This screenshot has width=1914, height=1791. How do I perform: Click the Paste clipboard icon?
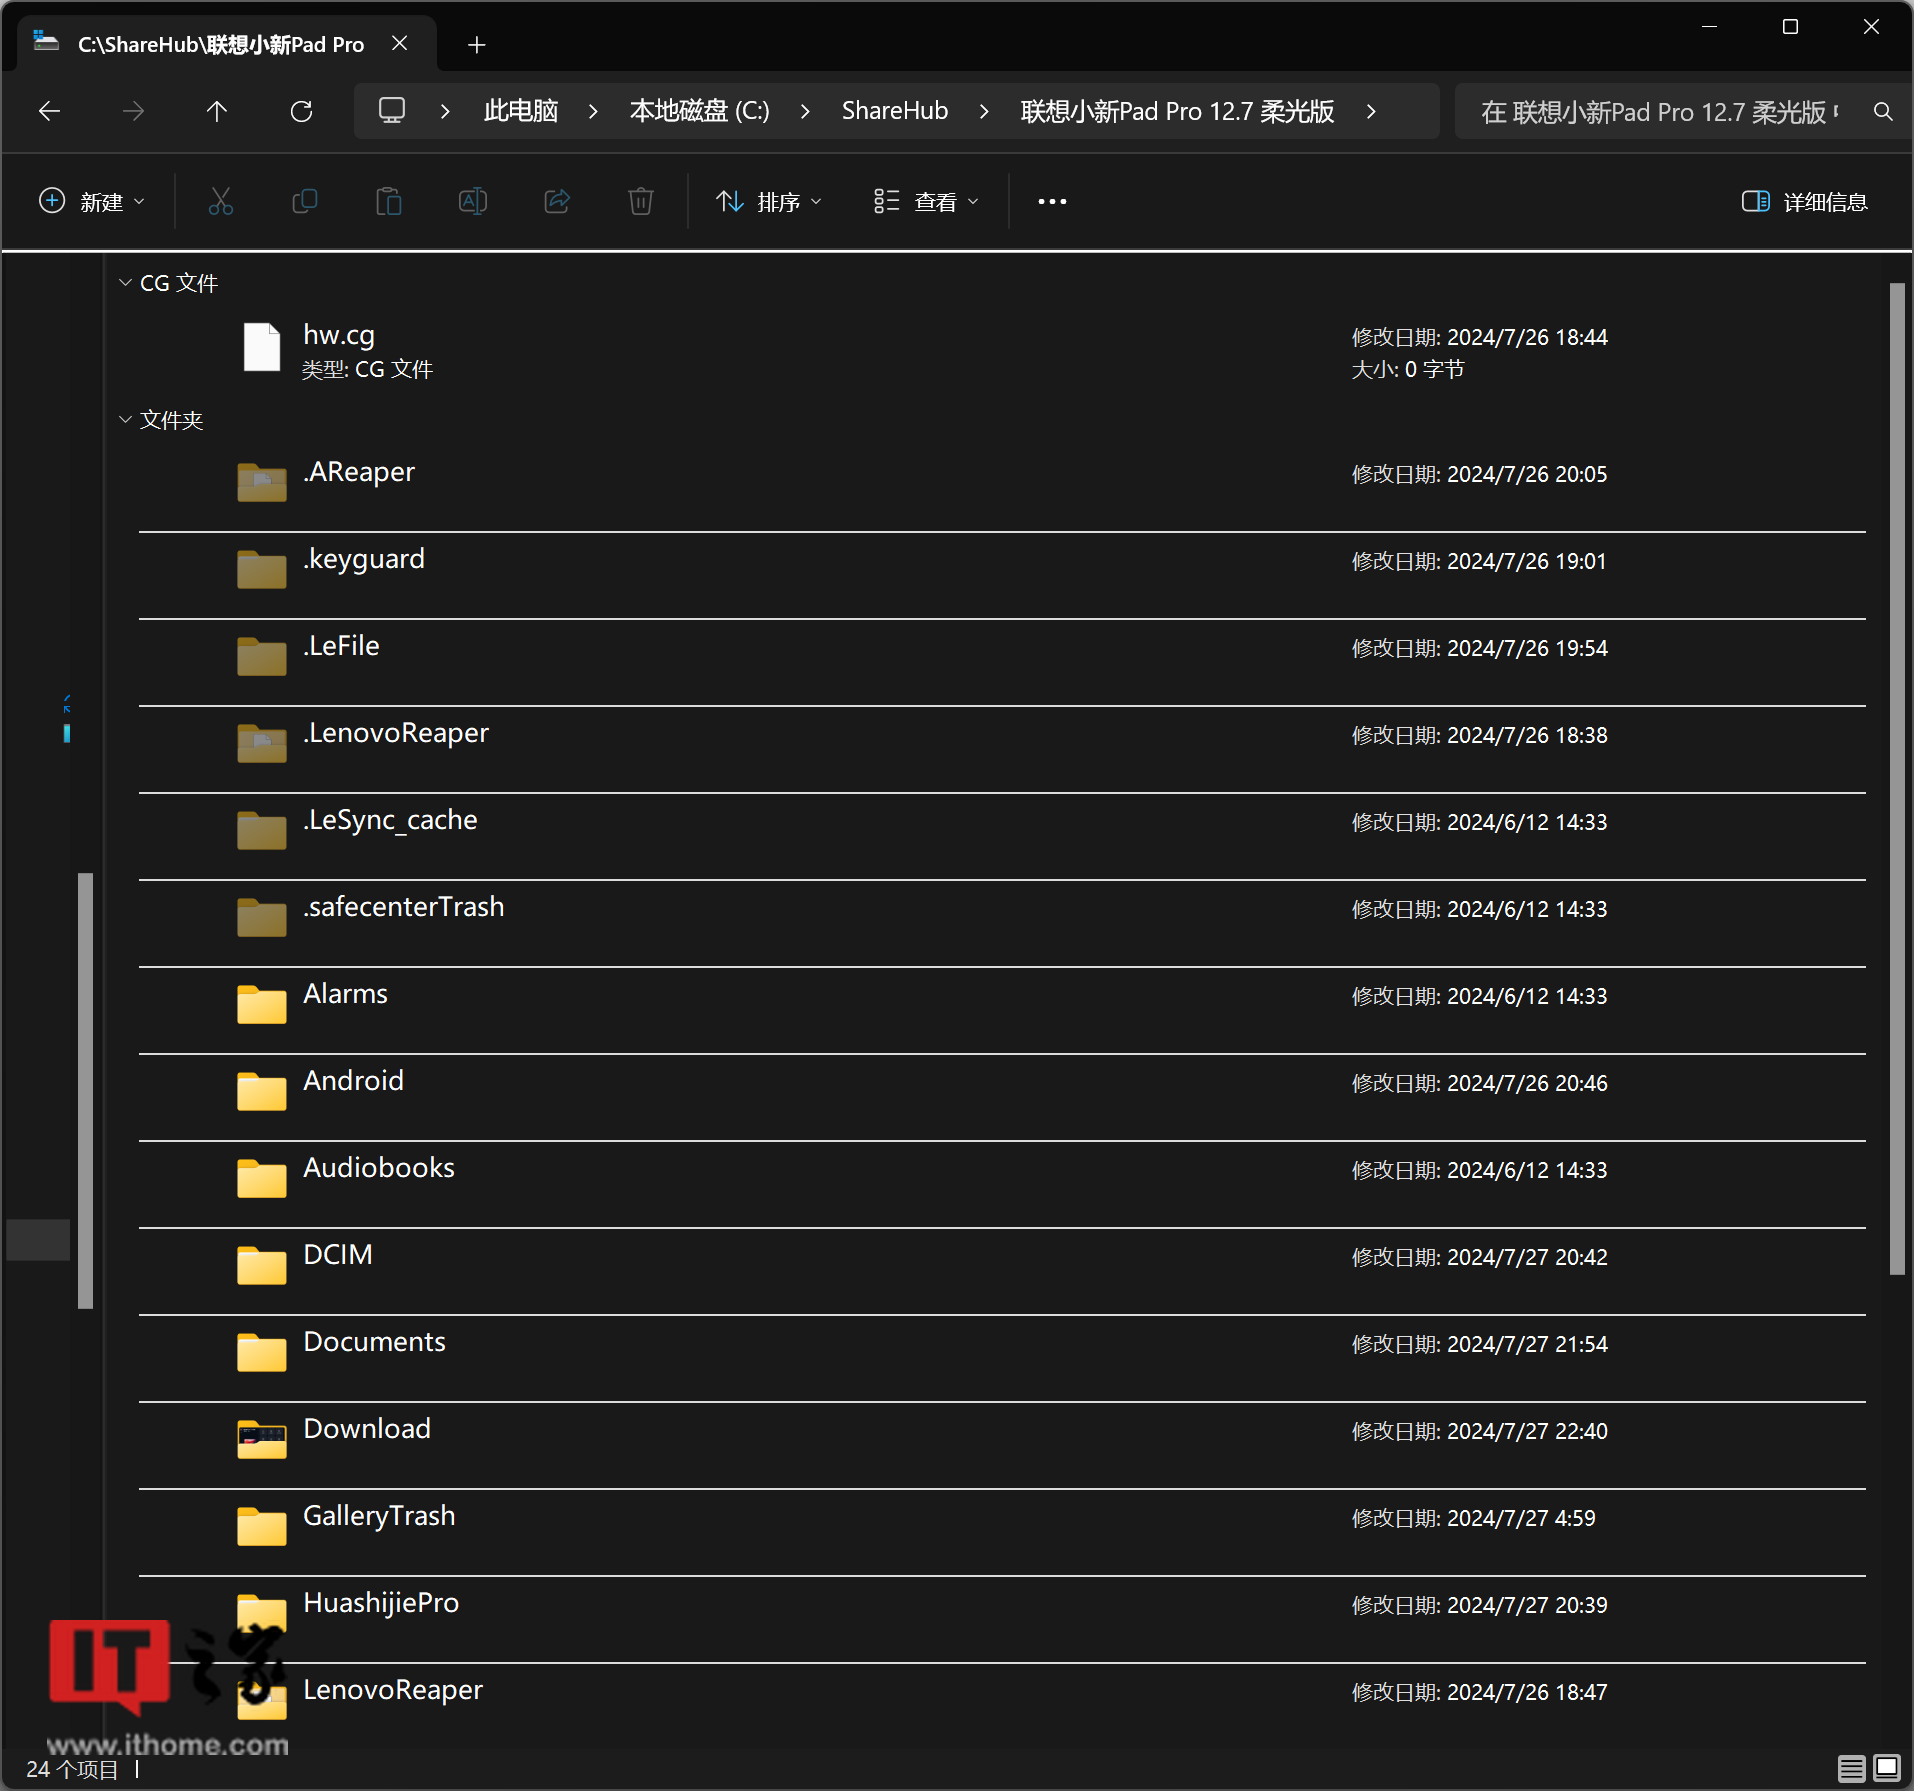click(x=388, y=201)
